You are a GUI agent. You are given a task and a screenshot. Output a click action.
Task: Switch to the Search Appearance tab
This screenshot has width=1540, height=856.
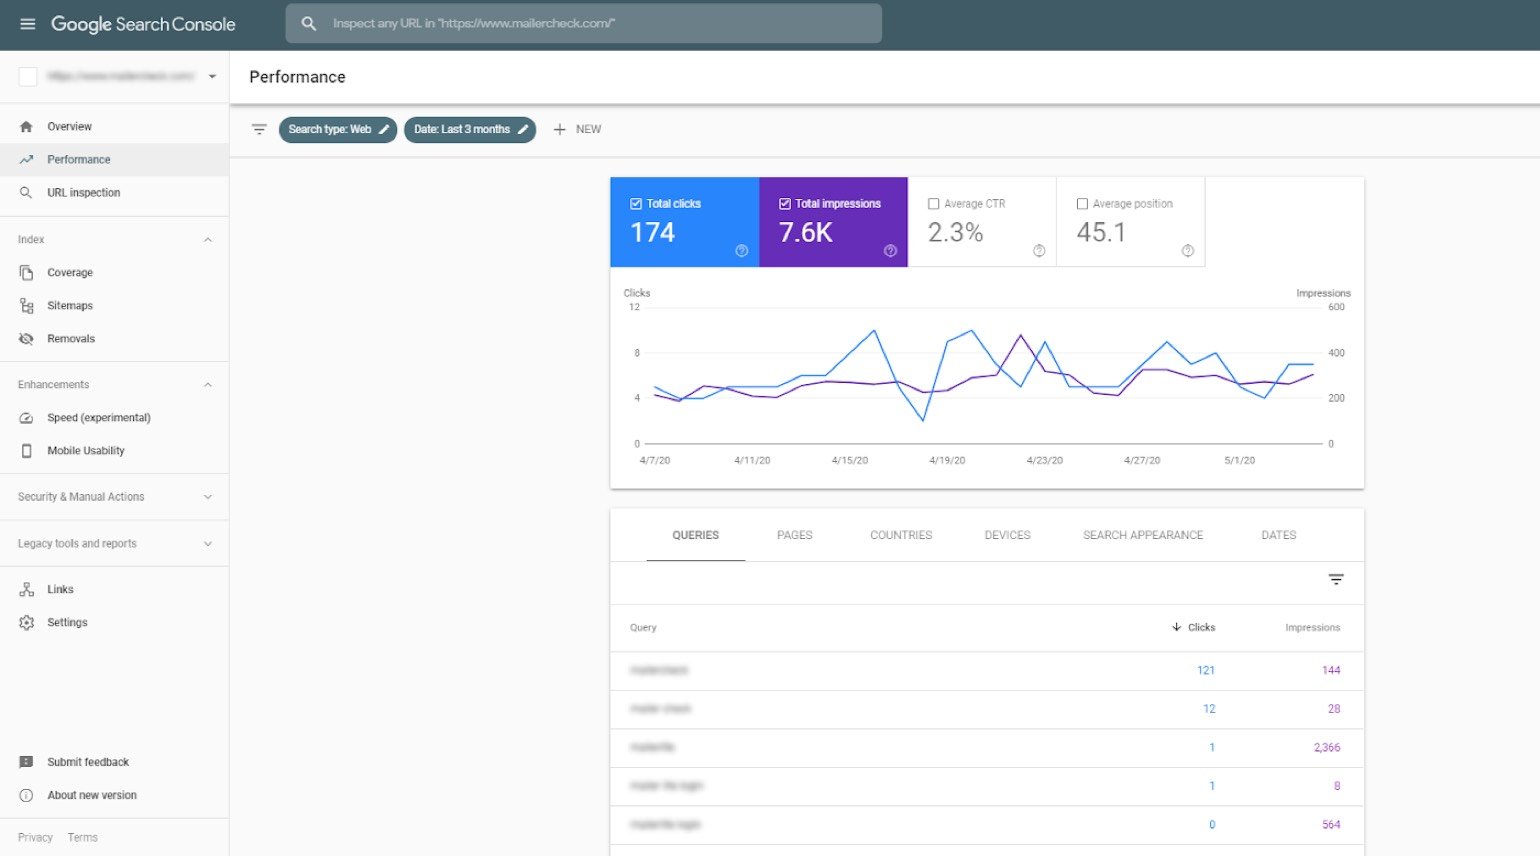[x=1143, y=536]
